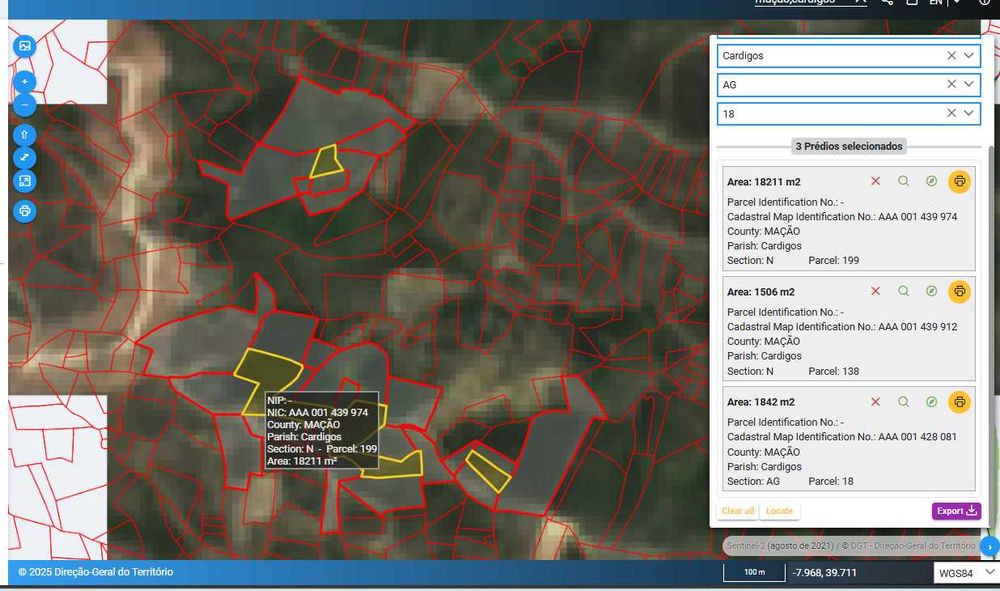Viewport: 1000px width, 591px height.
Task: Export the selected parcels
Action: pyautogui.click(x=956, y=511)
